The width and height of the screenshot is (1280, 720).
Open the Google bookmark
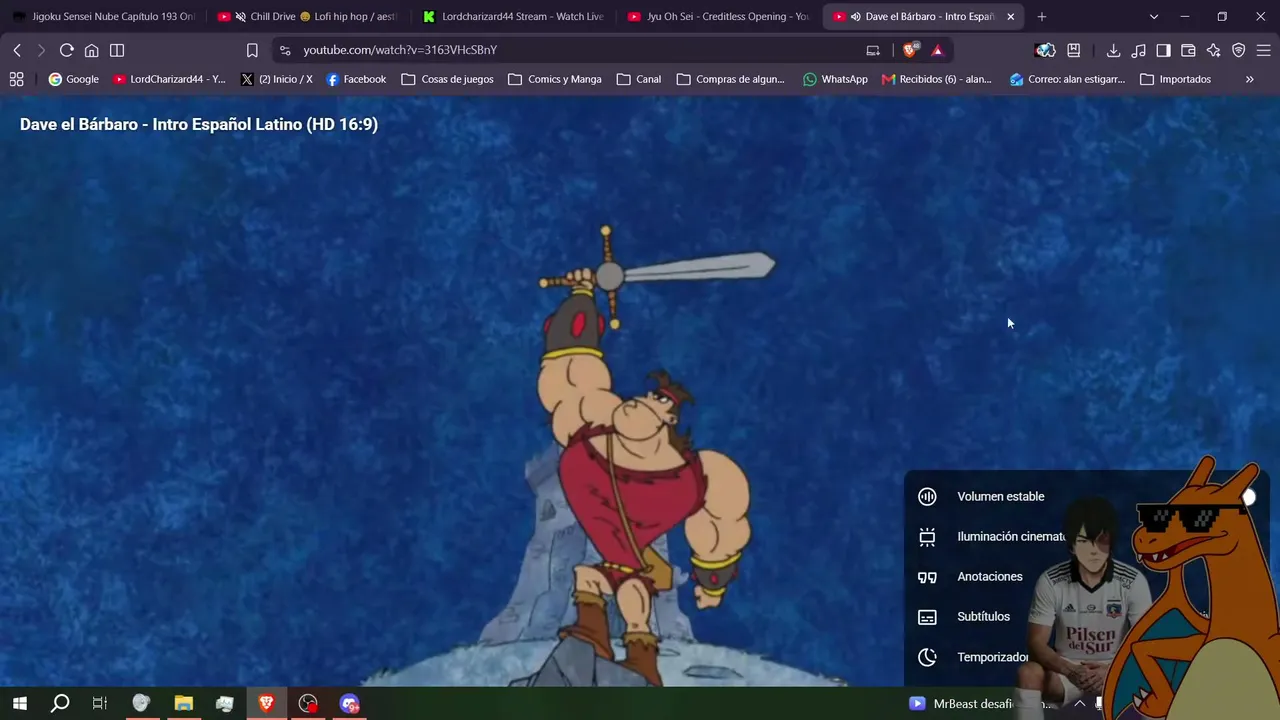[74, 79]
